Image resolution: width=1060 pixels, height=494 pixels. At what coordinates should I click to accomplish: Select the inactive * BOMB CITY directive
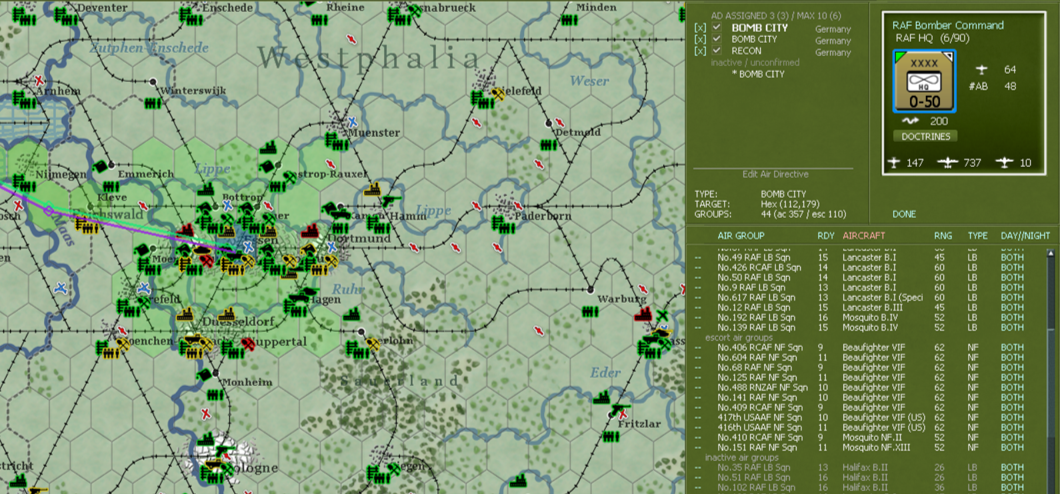coord(758,74)
